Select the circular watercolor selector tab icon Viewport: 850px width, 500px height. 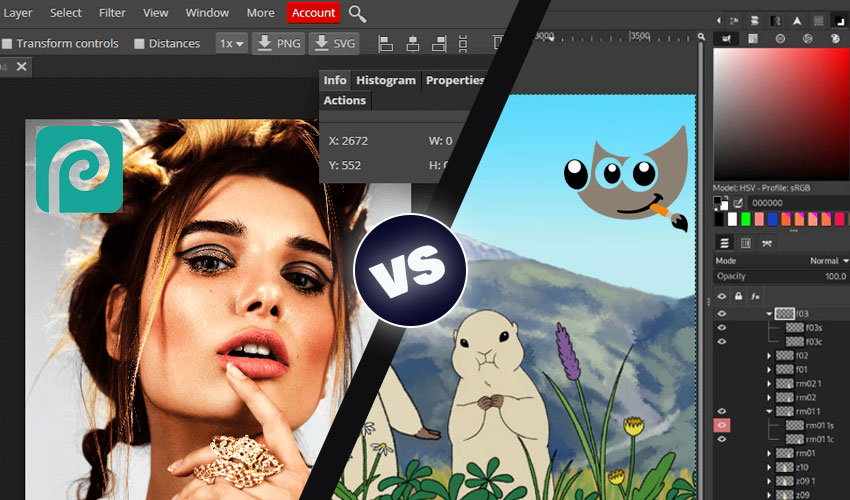780,39
